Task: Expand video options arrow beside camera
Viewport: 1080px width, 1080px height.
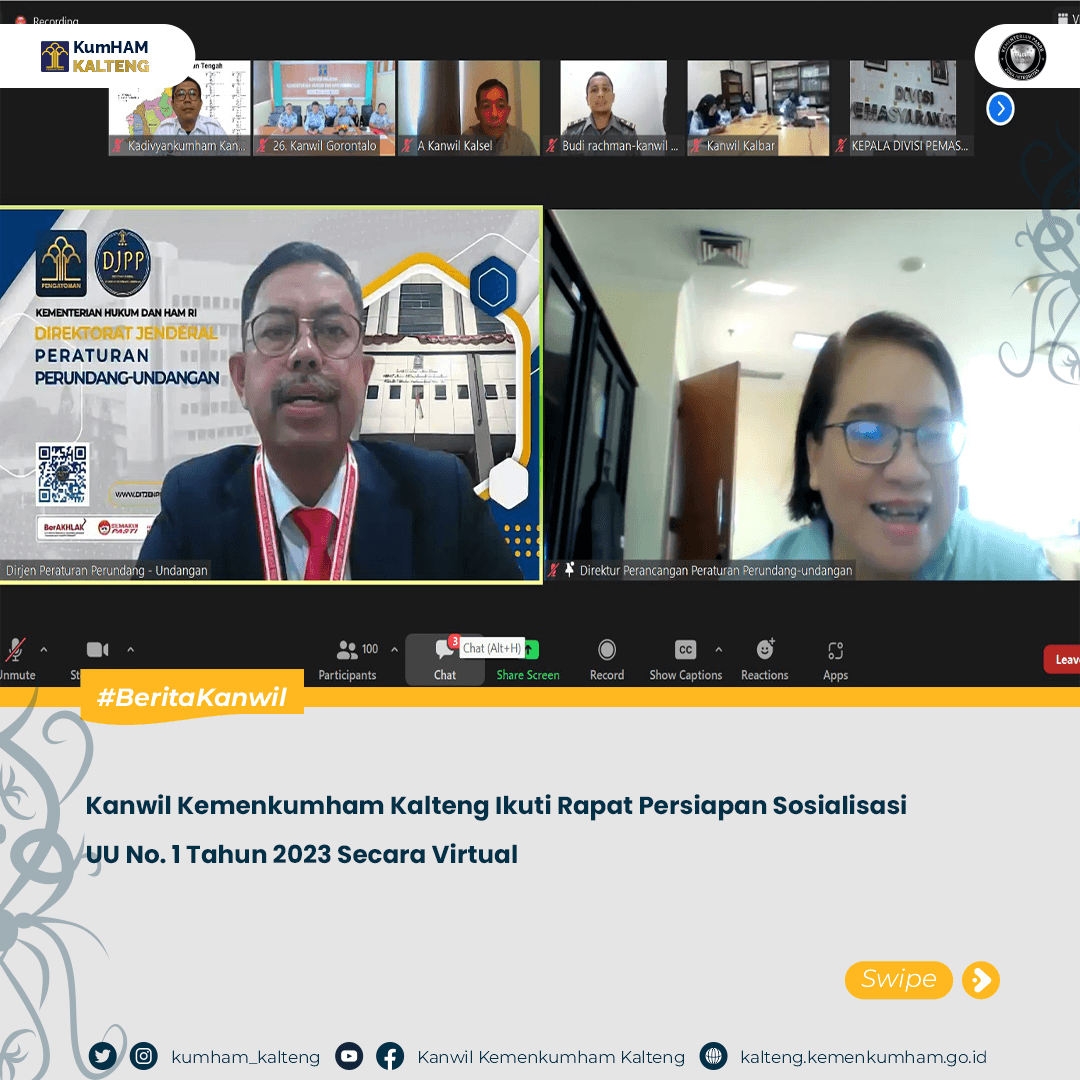Action: (x=130, y=650)
